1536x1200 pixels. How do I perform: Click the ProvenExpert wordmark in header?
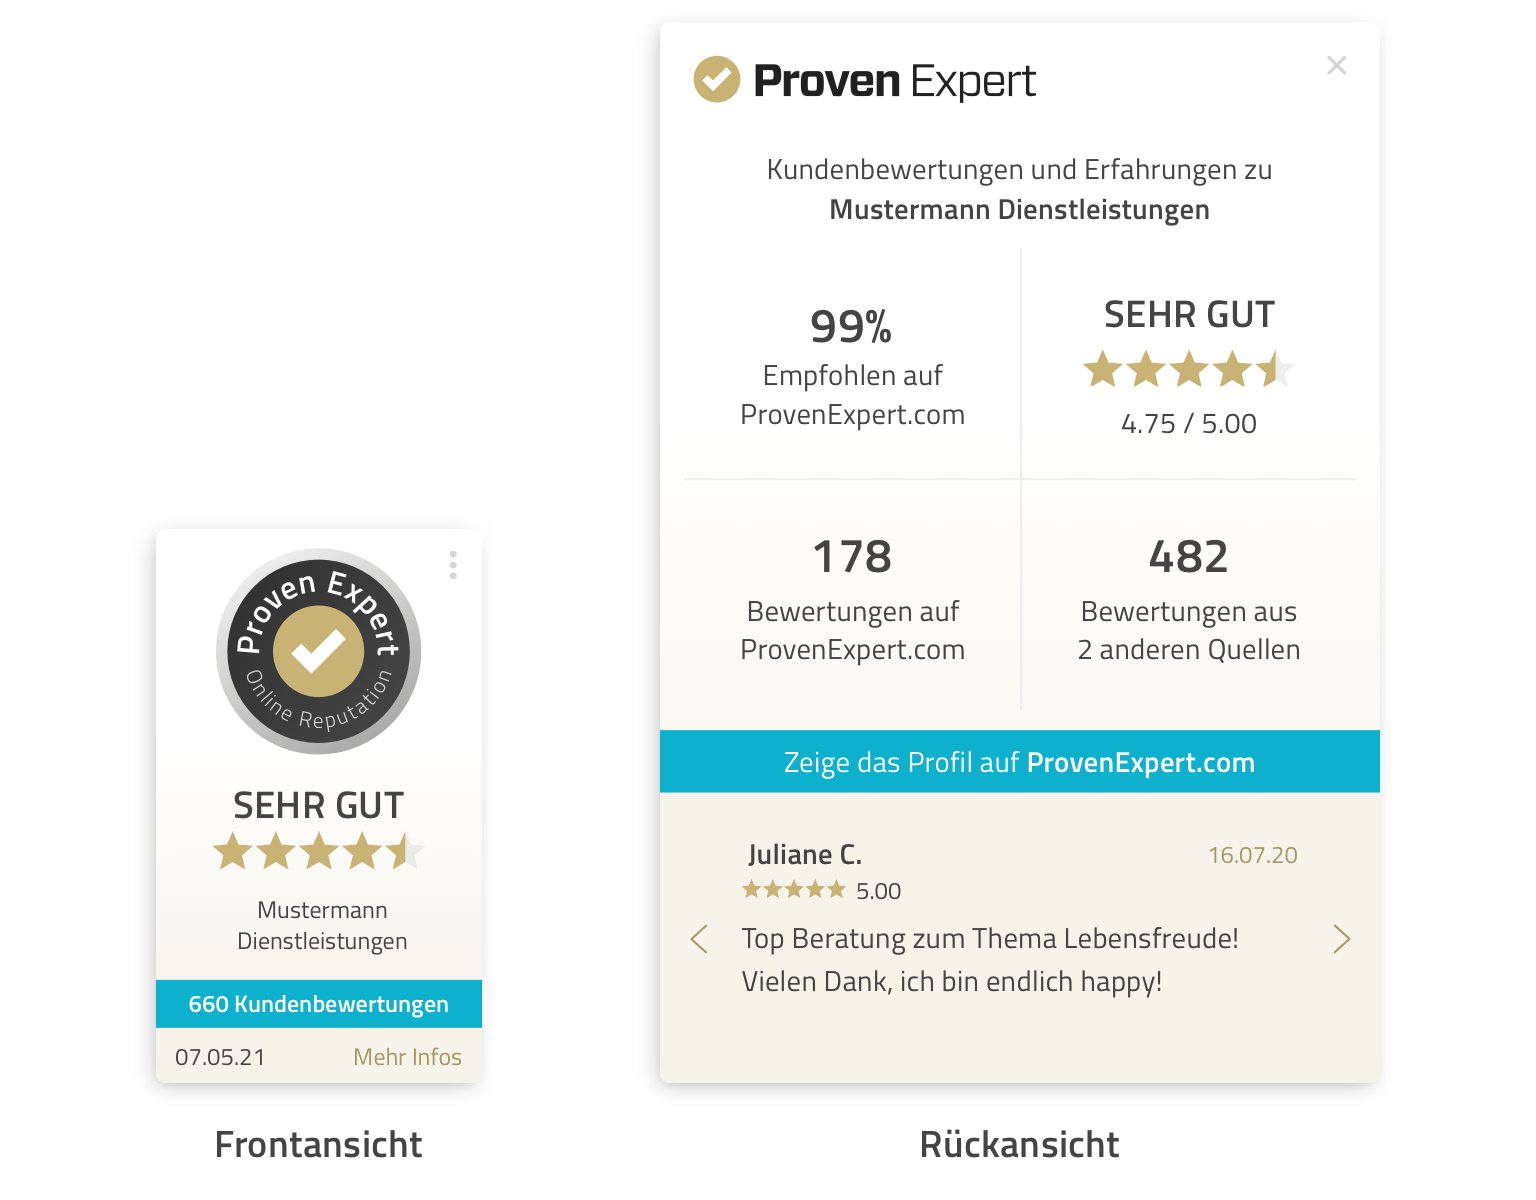pos(894,81)
